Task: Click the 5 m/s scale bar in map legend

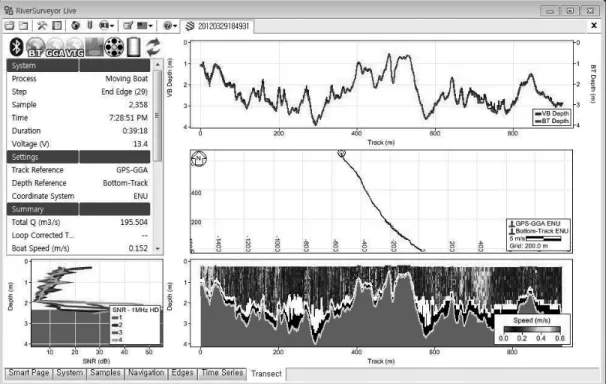Action: [543, 239]
